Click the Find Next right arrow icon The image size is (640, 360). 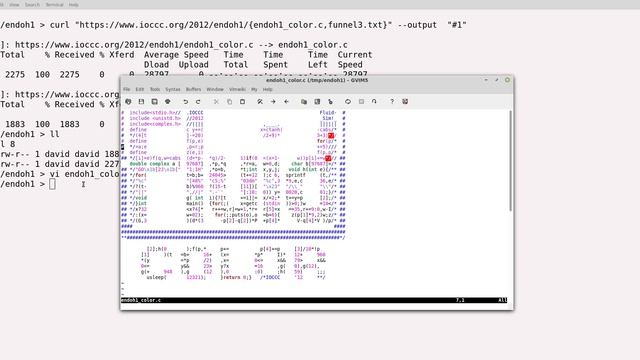coord(273,102)
